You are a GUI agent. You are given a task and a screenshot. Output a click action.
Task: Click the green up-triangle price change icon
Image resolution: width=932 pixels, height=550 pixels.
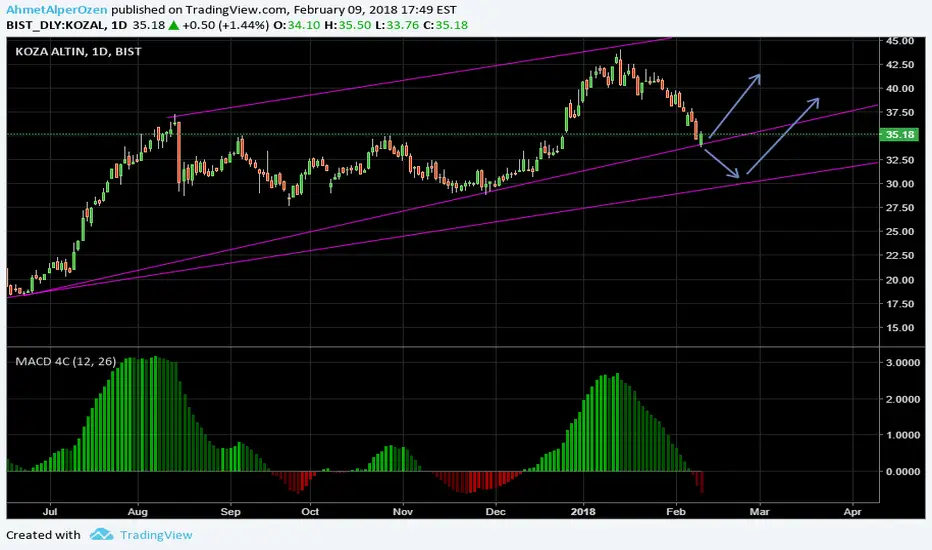[174, 26]
